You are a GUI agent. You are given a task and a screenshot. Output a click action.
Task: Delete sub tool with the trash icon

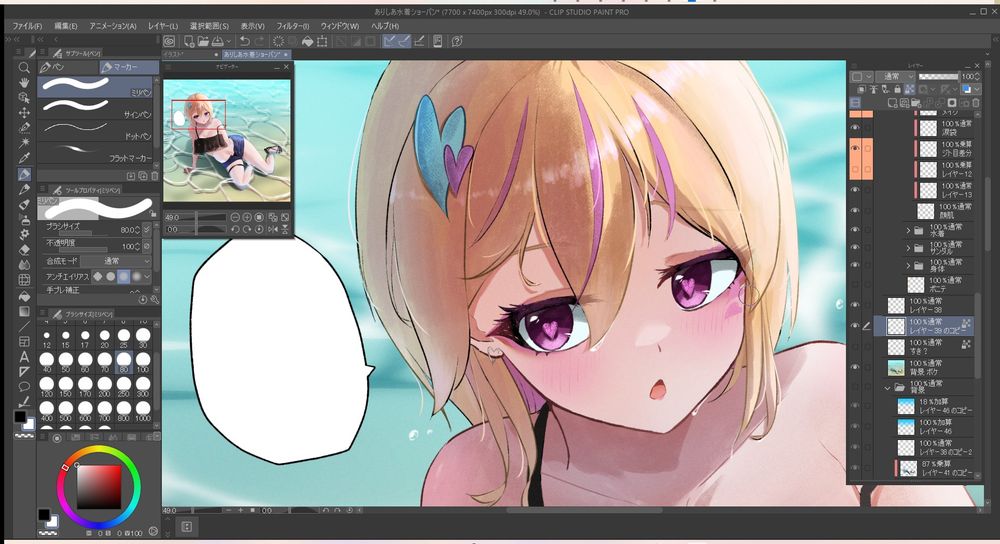(x=154, y=175)
